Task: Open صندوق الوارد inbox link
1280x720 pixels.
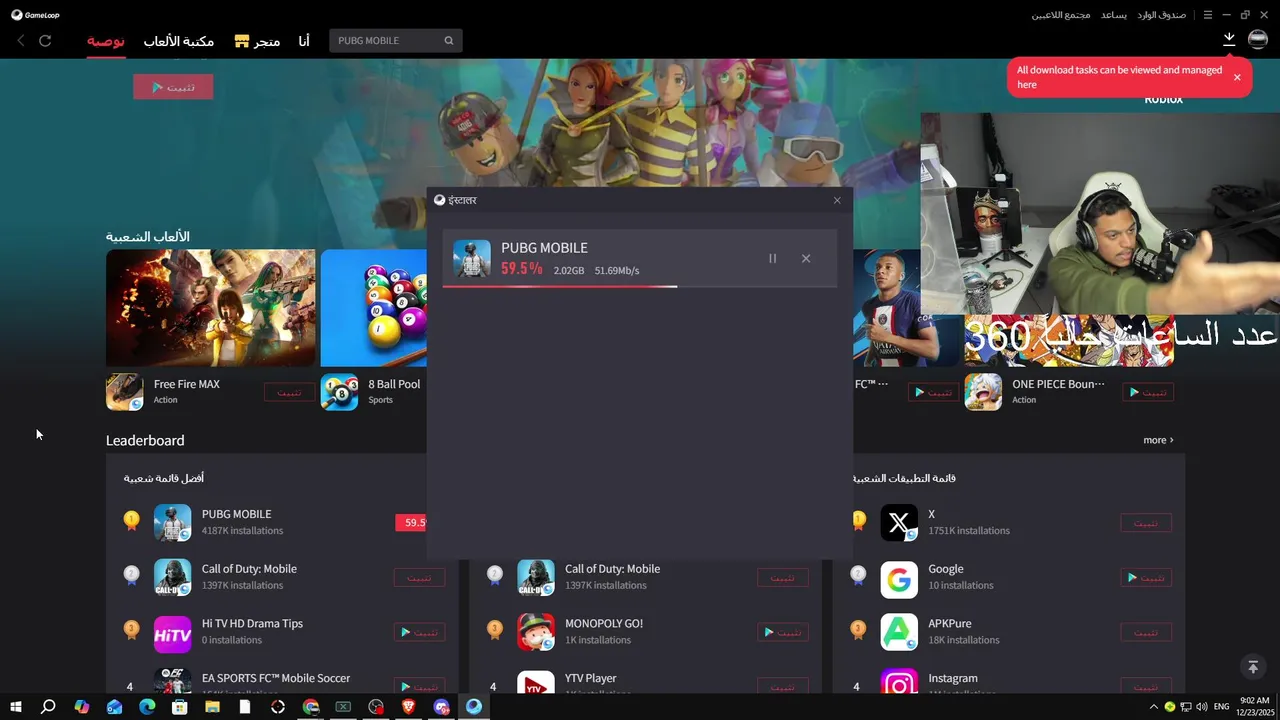Action: 1161,15
